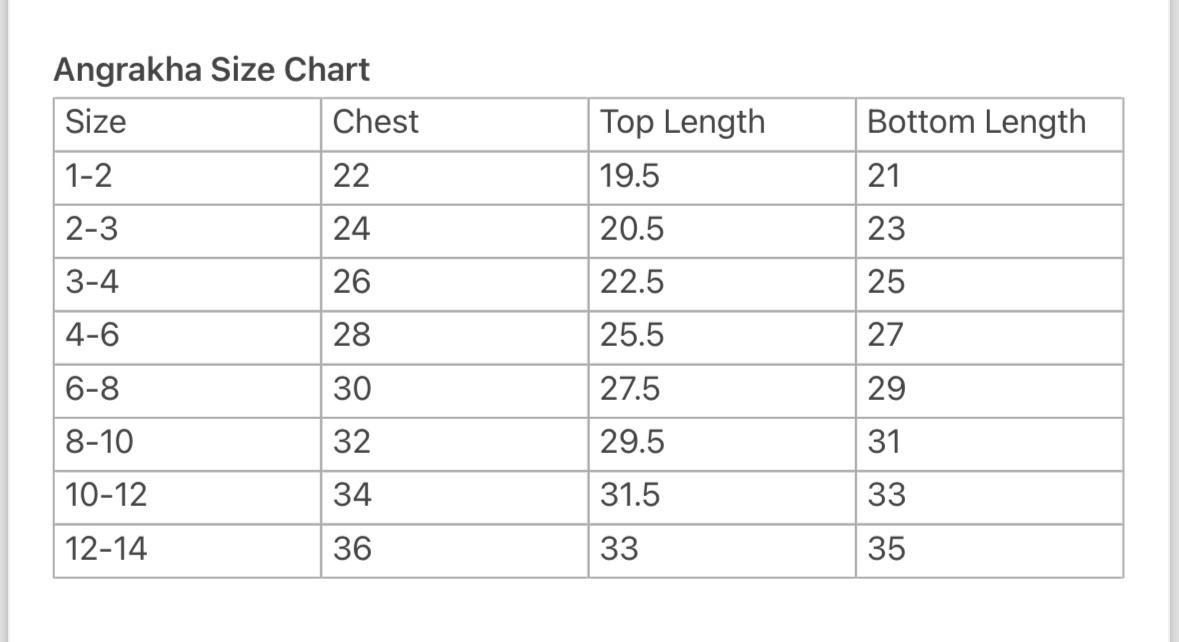Screen dimensions: 1179x642
Task: Select top length value 19.5
Action: pyautogui.click(x=630, y=177)
